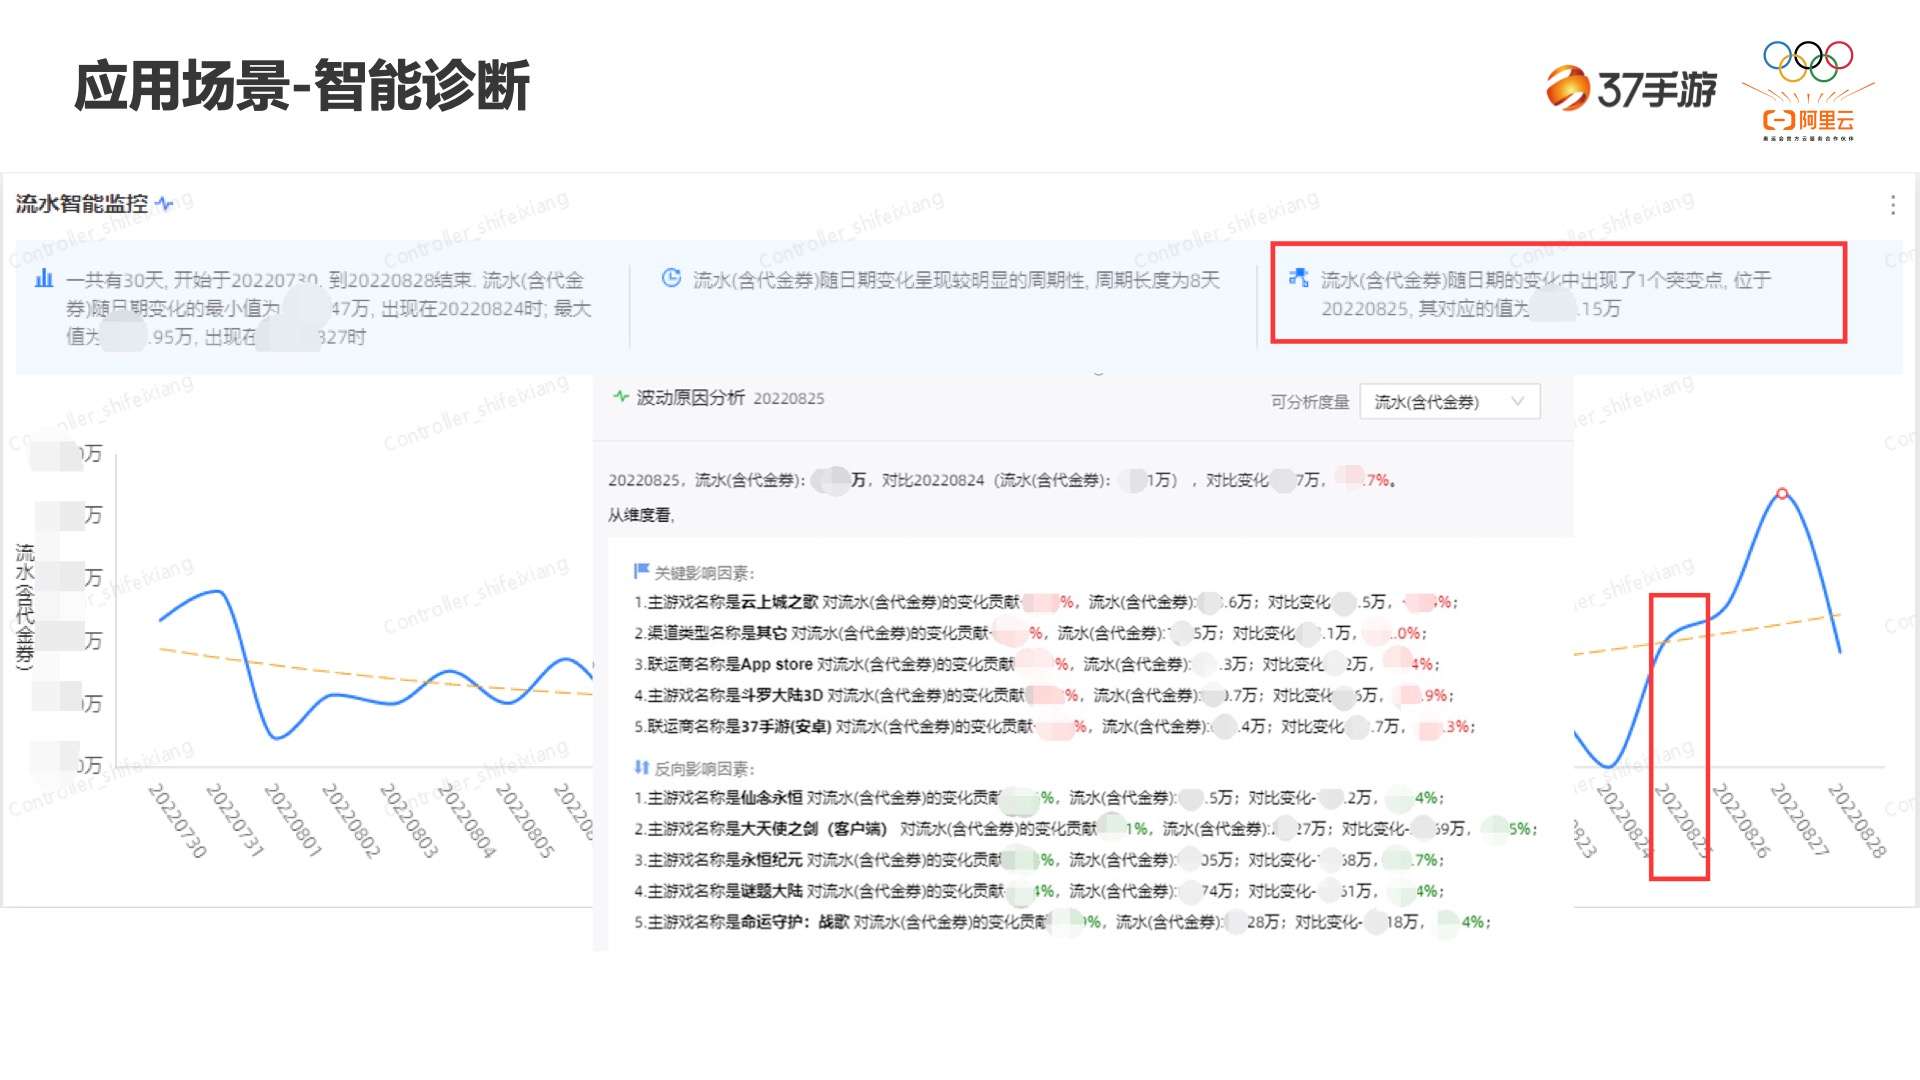
Task: Click the Olympic rings emblem
Action: point(1808,61)
